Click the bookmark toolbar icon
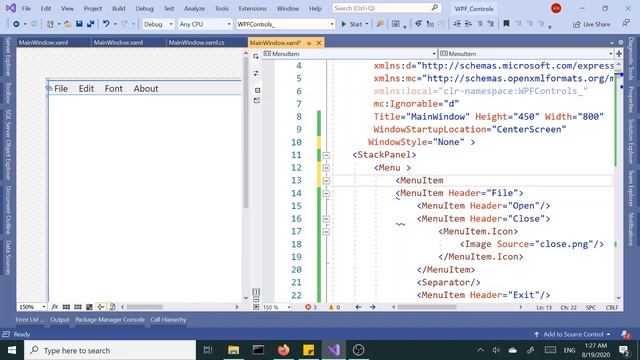The image size is (640, 360). tap(506, 24)
